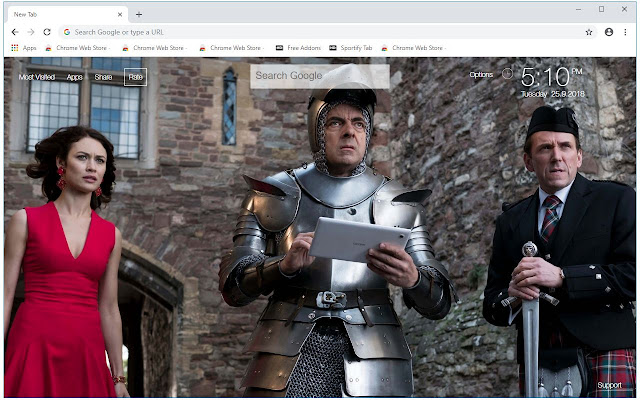
Task: Open the Support link at the bottom corner
Action: (609, 385)
